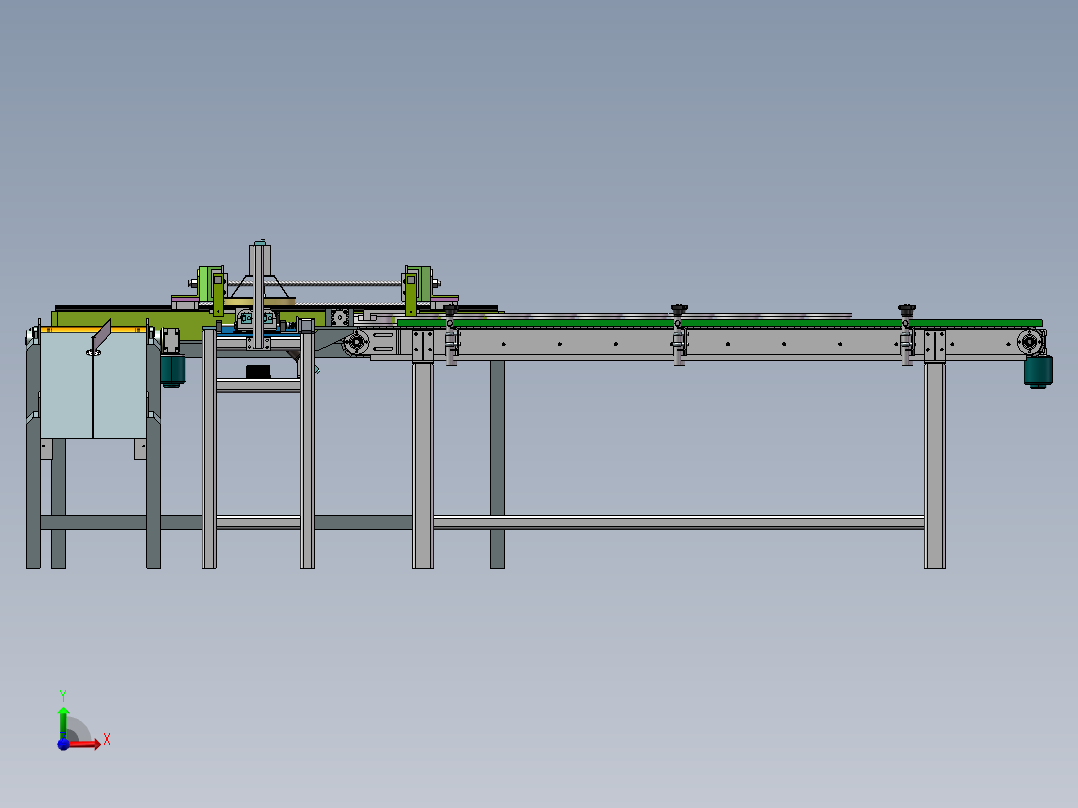Select the horizontal threaded lead screw rod
The image size is (1078, 808).
pyautogui.click(x=316, y=283)
